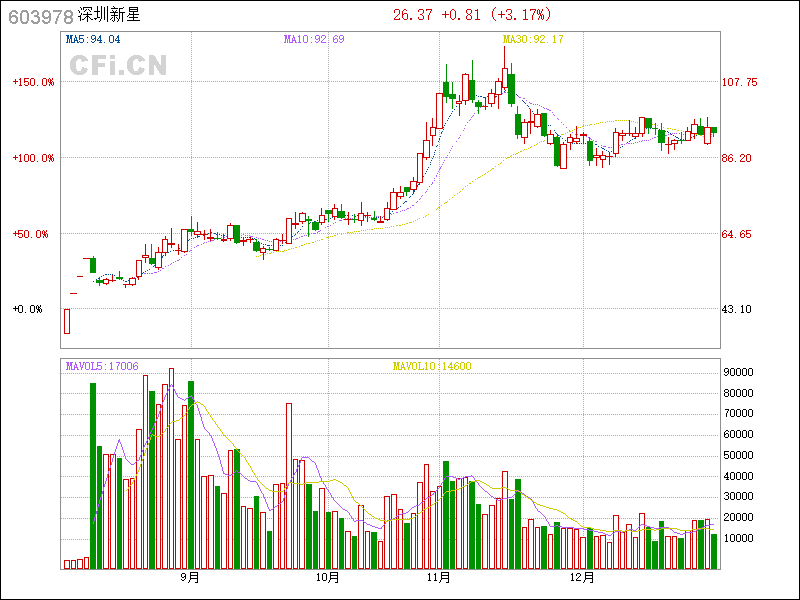The image size is (800, 600).
Task: Click the MA5:94.04 indicator label
Action: click(93, 40)
